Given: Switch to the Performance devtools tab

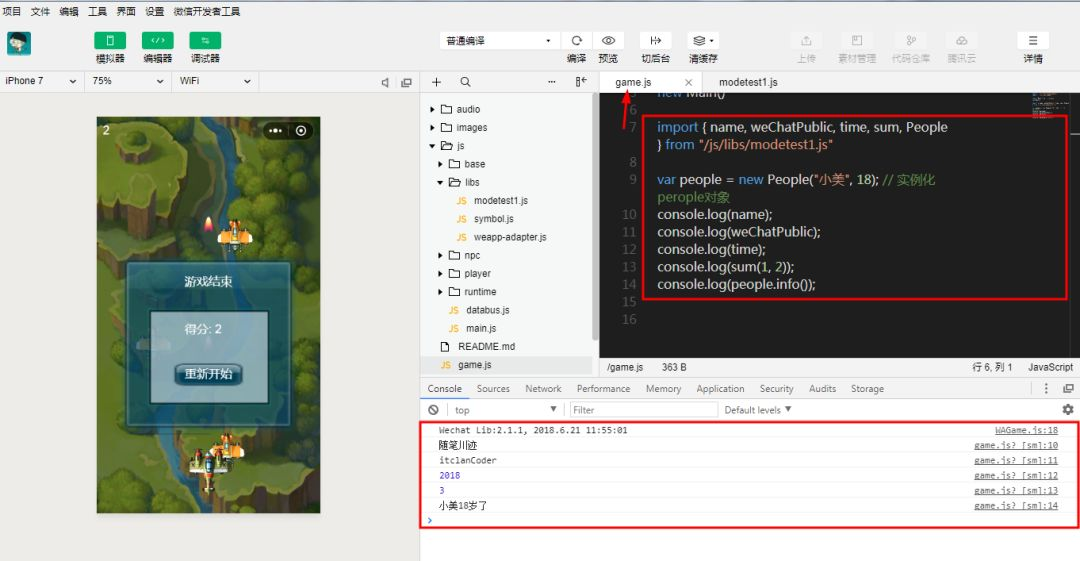Looking at the screenshot, I should 603,389.
